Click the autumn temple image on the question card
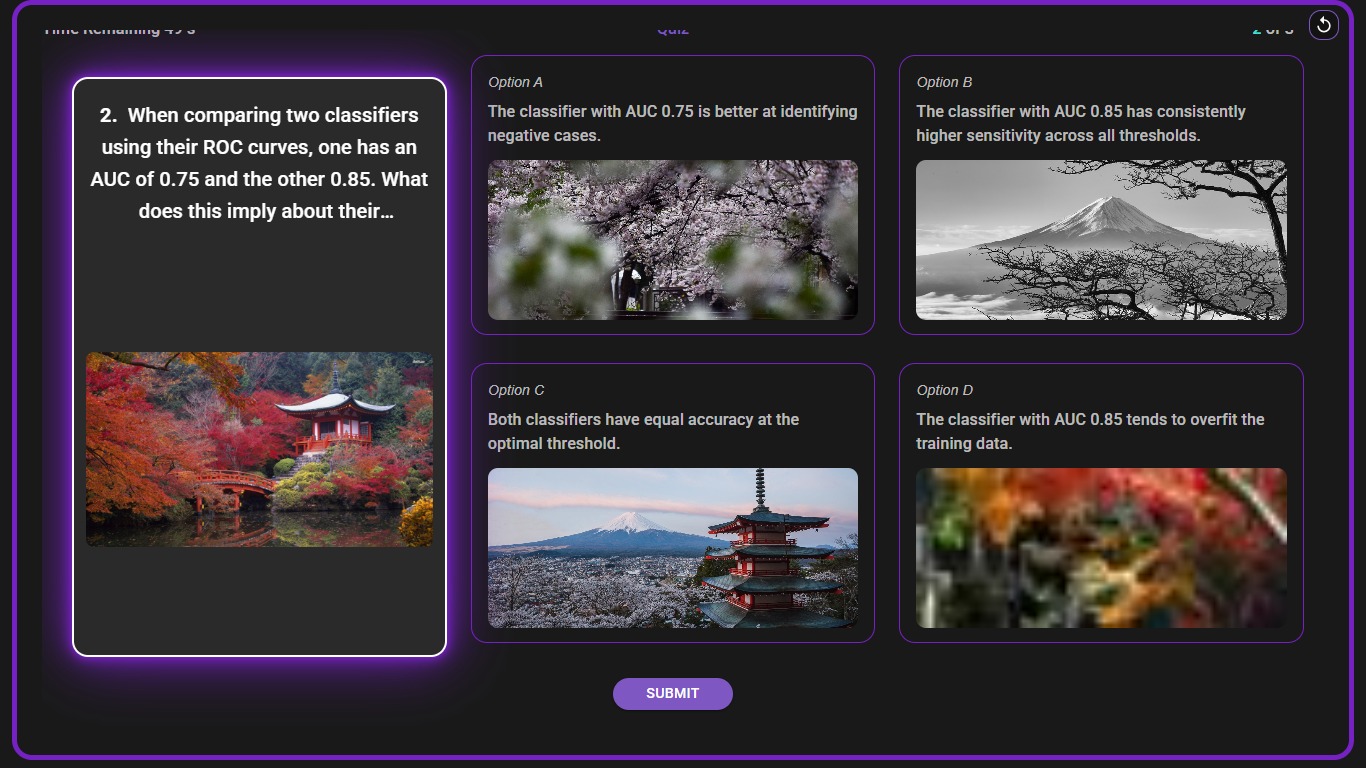The width and height of the screenshot is (1366, 768). click(259, 448)
